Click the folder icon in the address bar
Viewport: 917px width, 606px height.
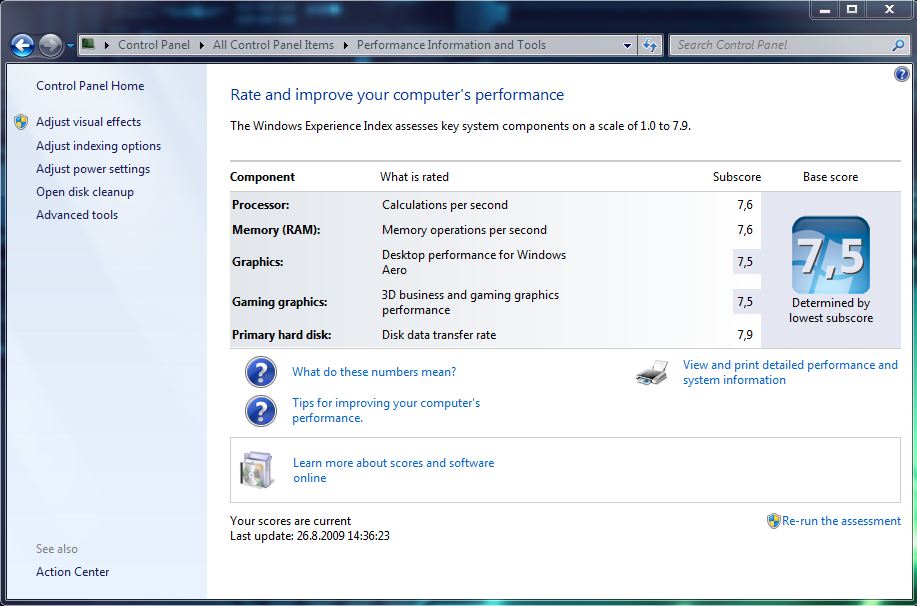tap(88, 45)
